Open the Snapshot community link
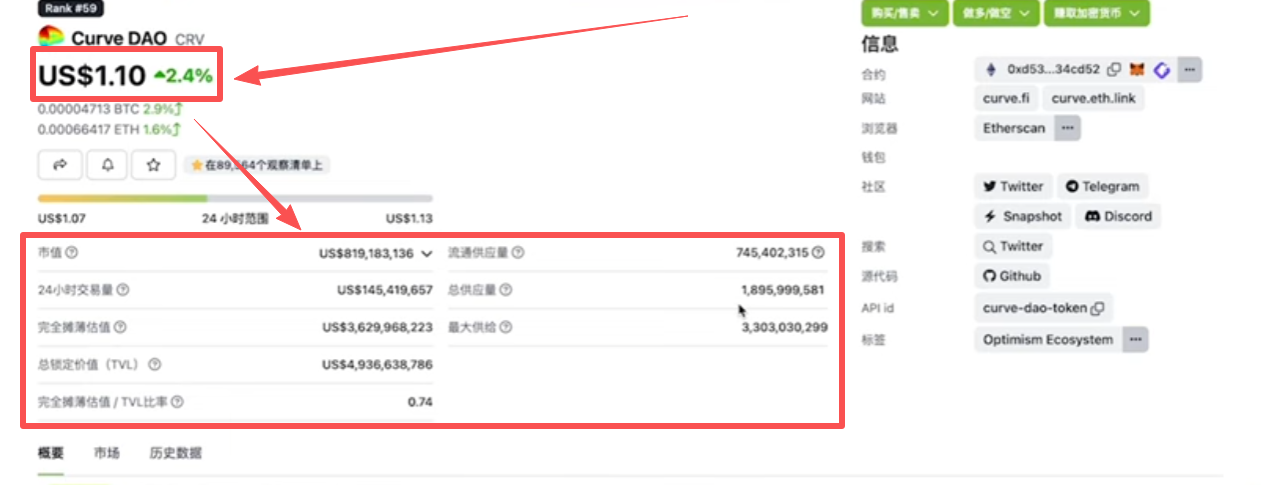Screen dimensions: 1261x485 click(1023, 216)
